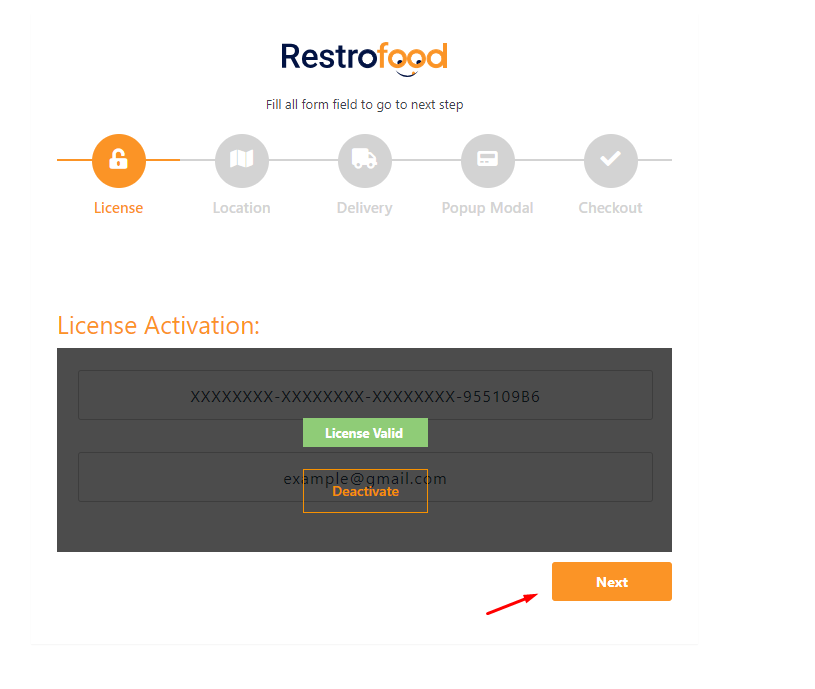Screen dimensions: 815x689
Task: Proceed with the orange Next button
Action: pyautogui.click(x=611, y=582)
